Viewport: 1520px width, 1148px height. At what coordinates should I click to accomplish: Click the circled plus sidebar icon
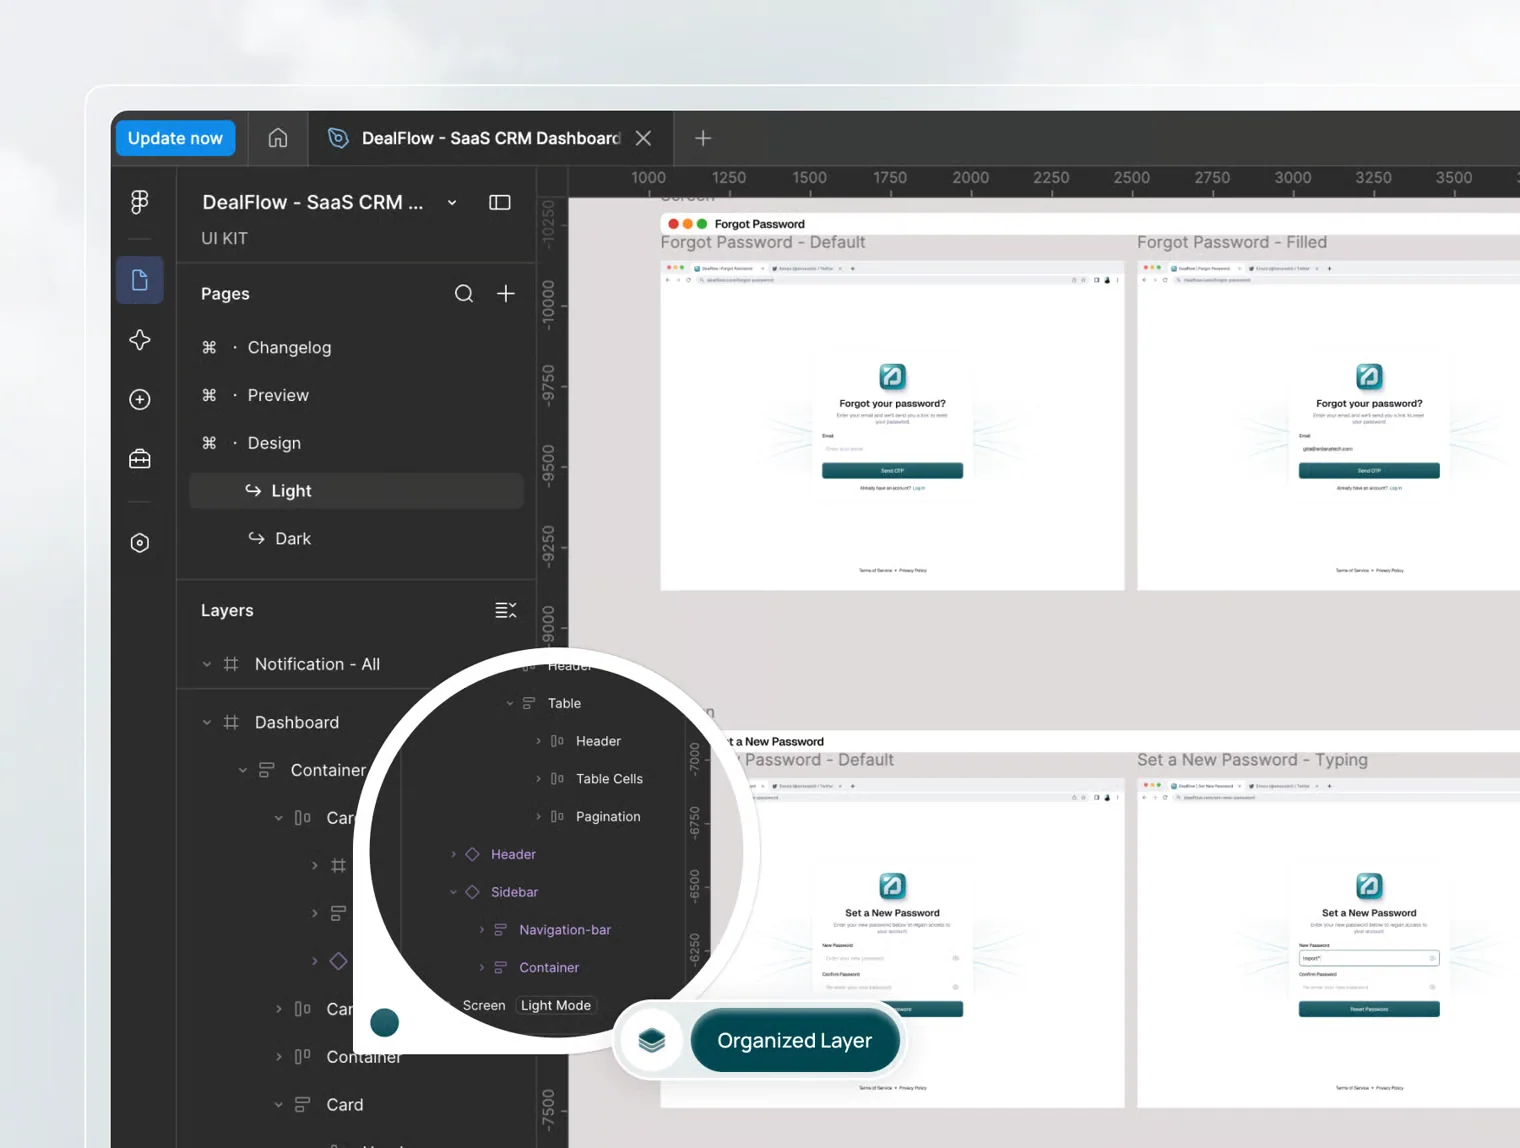[140, 399]
